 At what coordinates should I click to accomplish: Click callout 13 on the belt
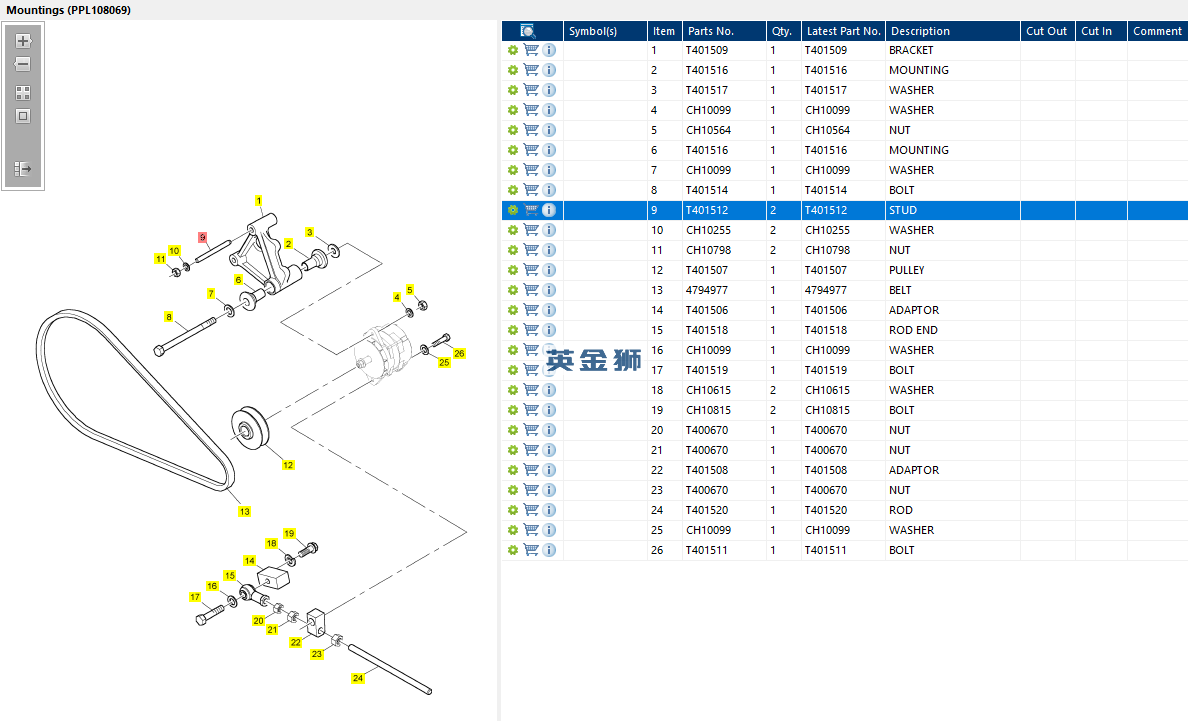[244, 511]
